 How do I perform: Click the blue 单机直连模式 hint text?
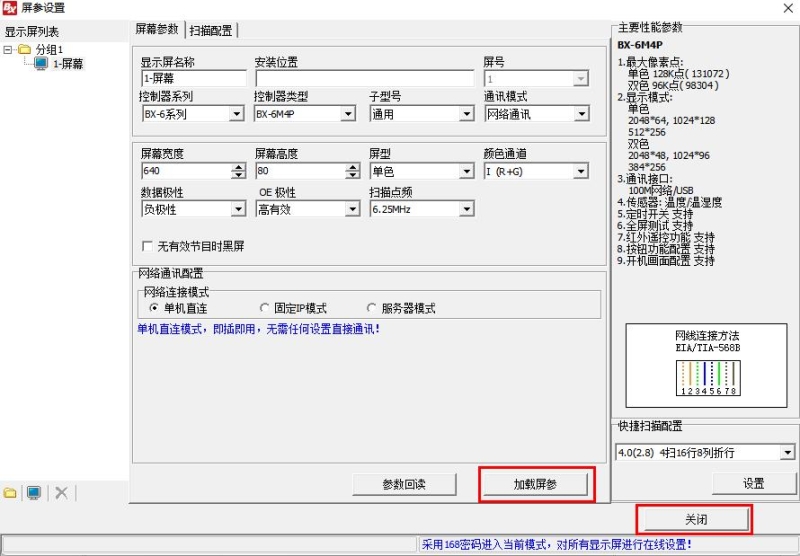[259, 329]
